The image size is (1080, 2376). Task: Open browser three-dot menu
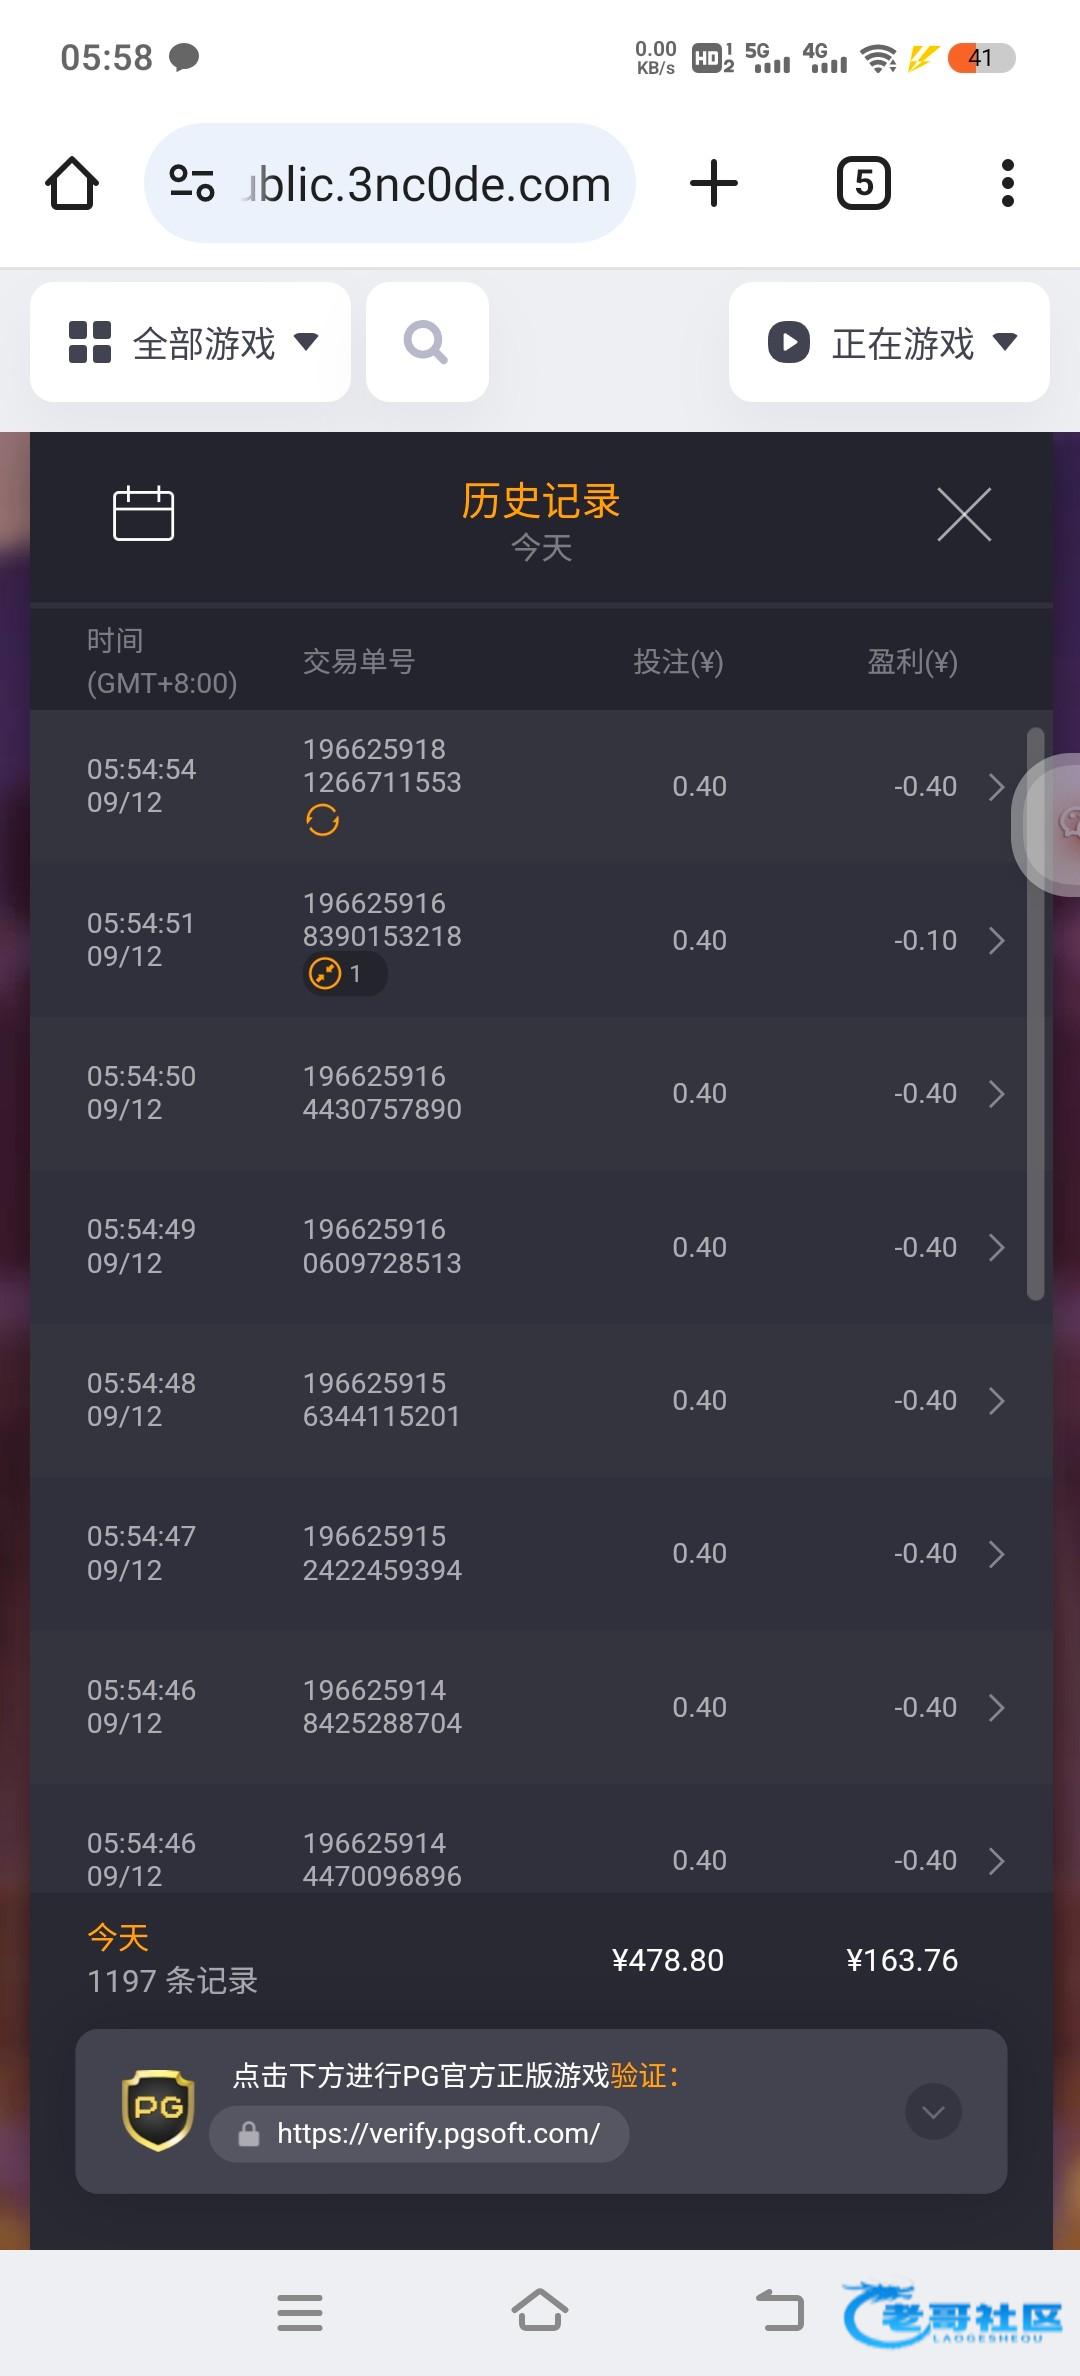pyautogui.click(x=1007, y=184)
